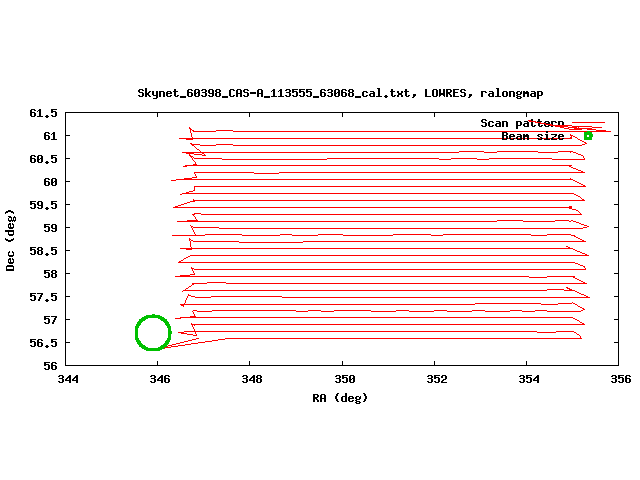The height and width of the screenshot is (480, 640).
Task: Click the y-axis tick label 60.5
Action: click(x=43, y=159)
